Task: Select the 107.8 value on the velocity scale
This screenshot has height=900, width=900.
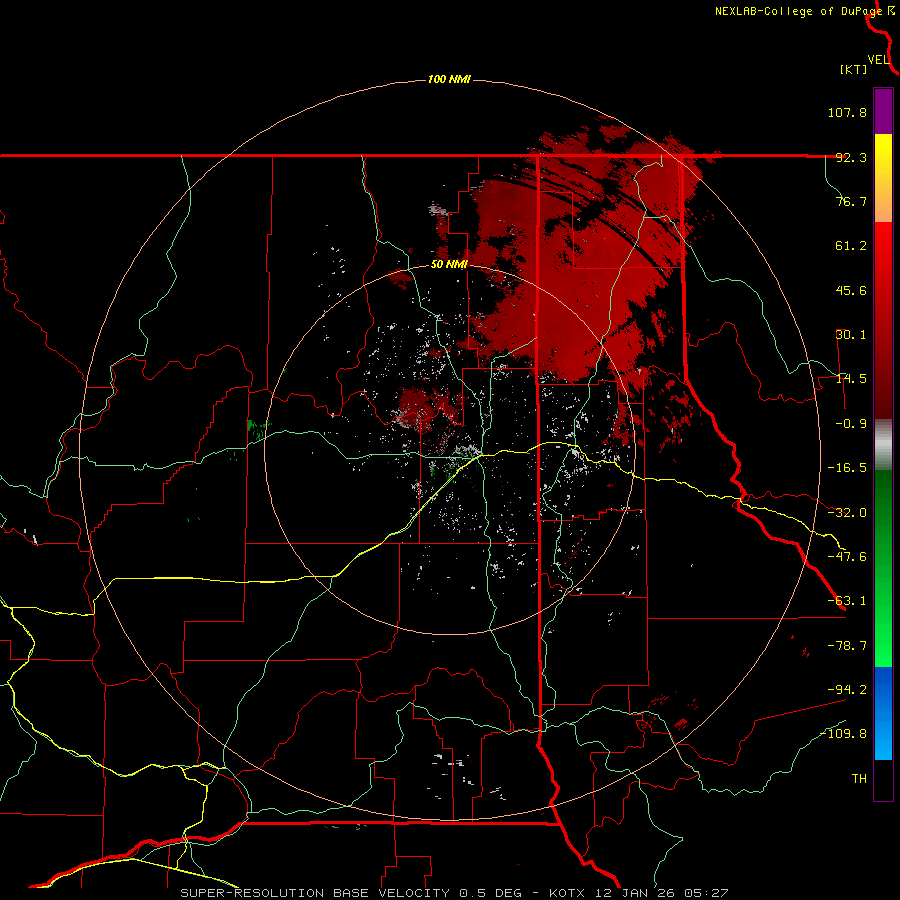Action: [847, 112]
